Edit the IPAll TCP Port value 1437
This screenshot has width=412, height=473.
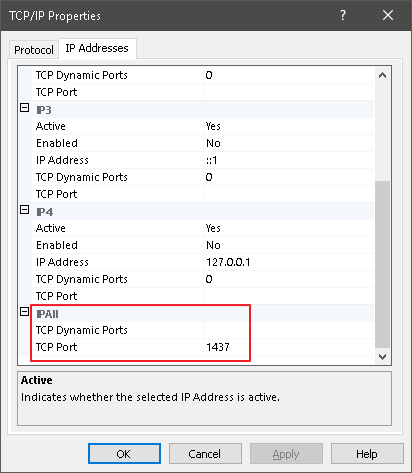(x=289, y=347)
